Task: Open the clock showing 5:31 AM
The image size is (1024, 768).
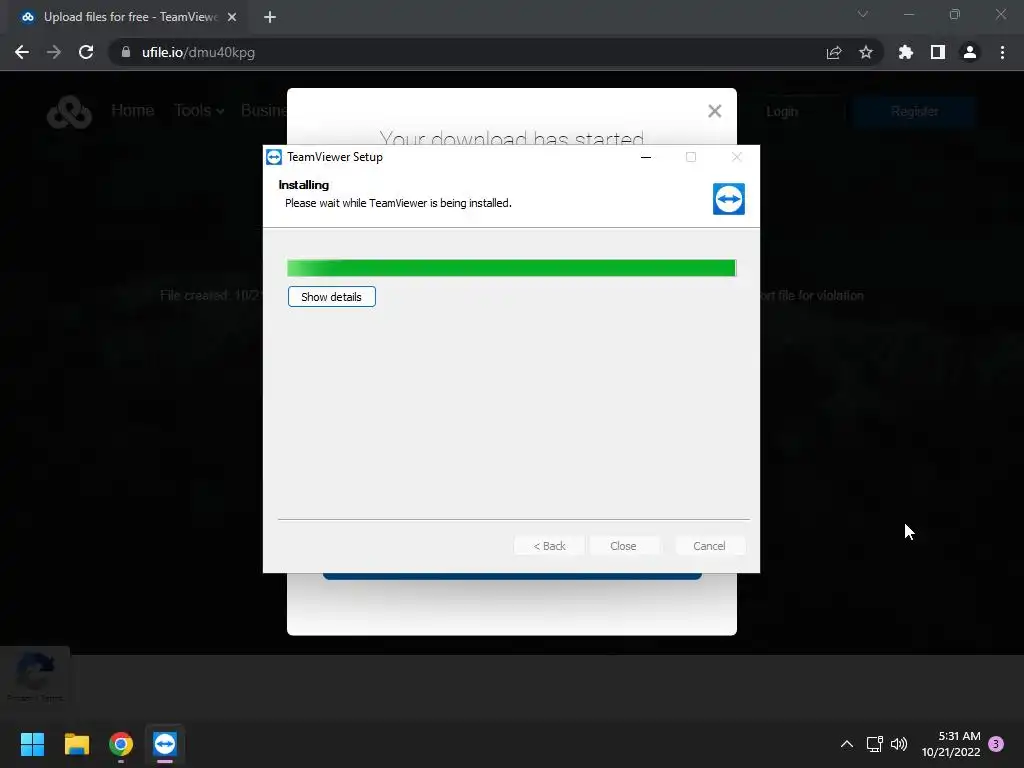Action: [x=951, y=744]
